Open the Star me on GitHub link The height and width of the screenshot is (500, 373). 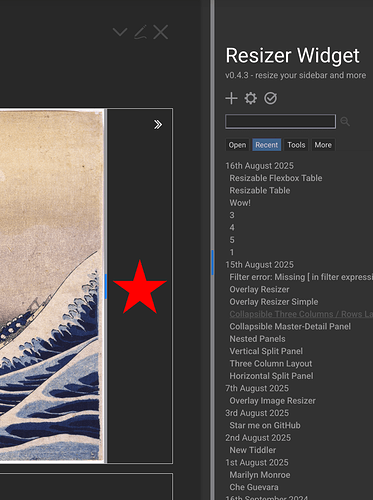[x=265, y=425]
